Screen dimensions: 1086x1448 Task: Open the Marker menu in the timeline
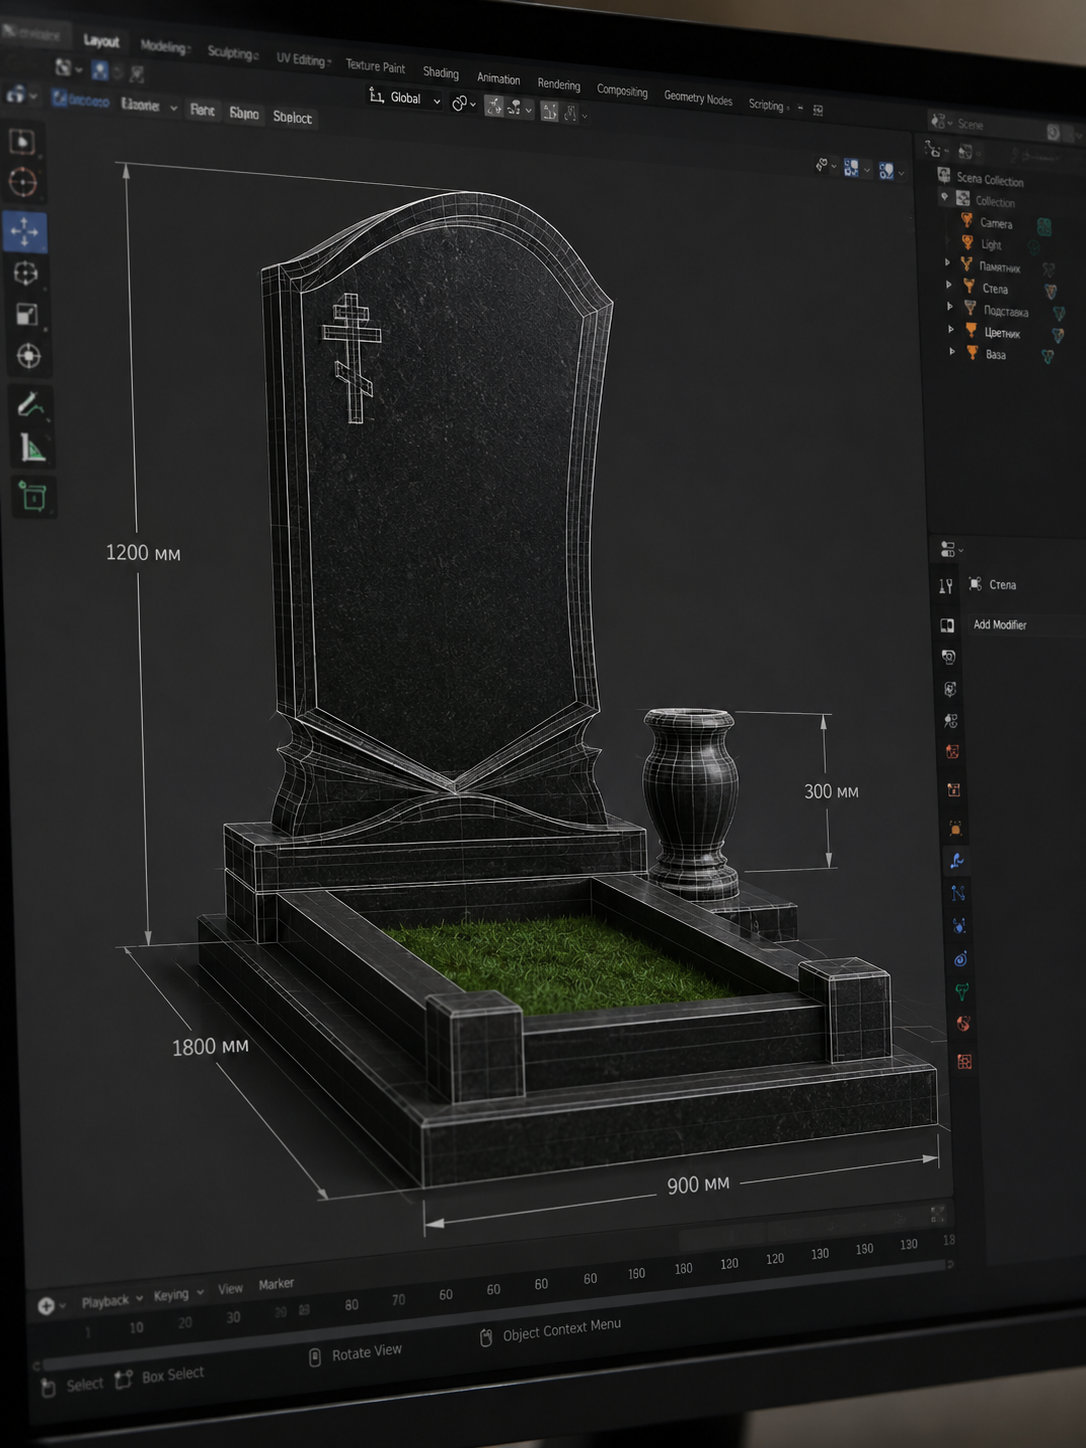click(x=276, y=1284)
